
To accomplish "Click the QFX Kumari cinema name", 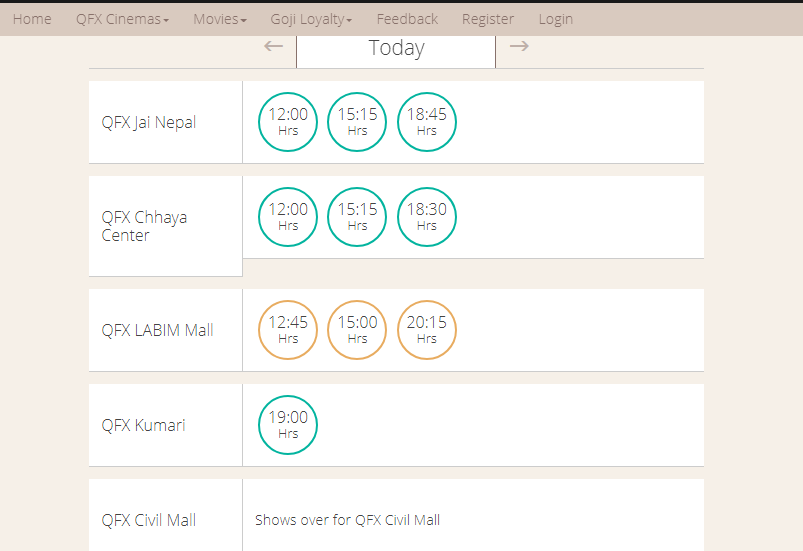I will click(x=143, y=426).
